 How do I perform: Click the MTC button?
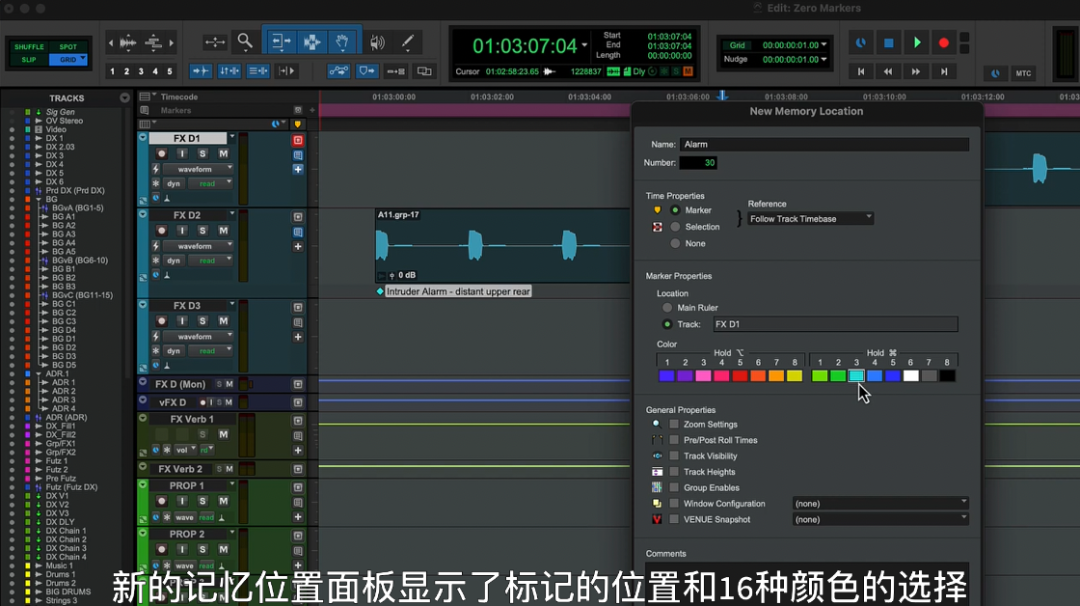point(1023,73)
